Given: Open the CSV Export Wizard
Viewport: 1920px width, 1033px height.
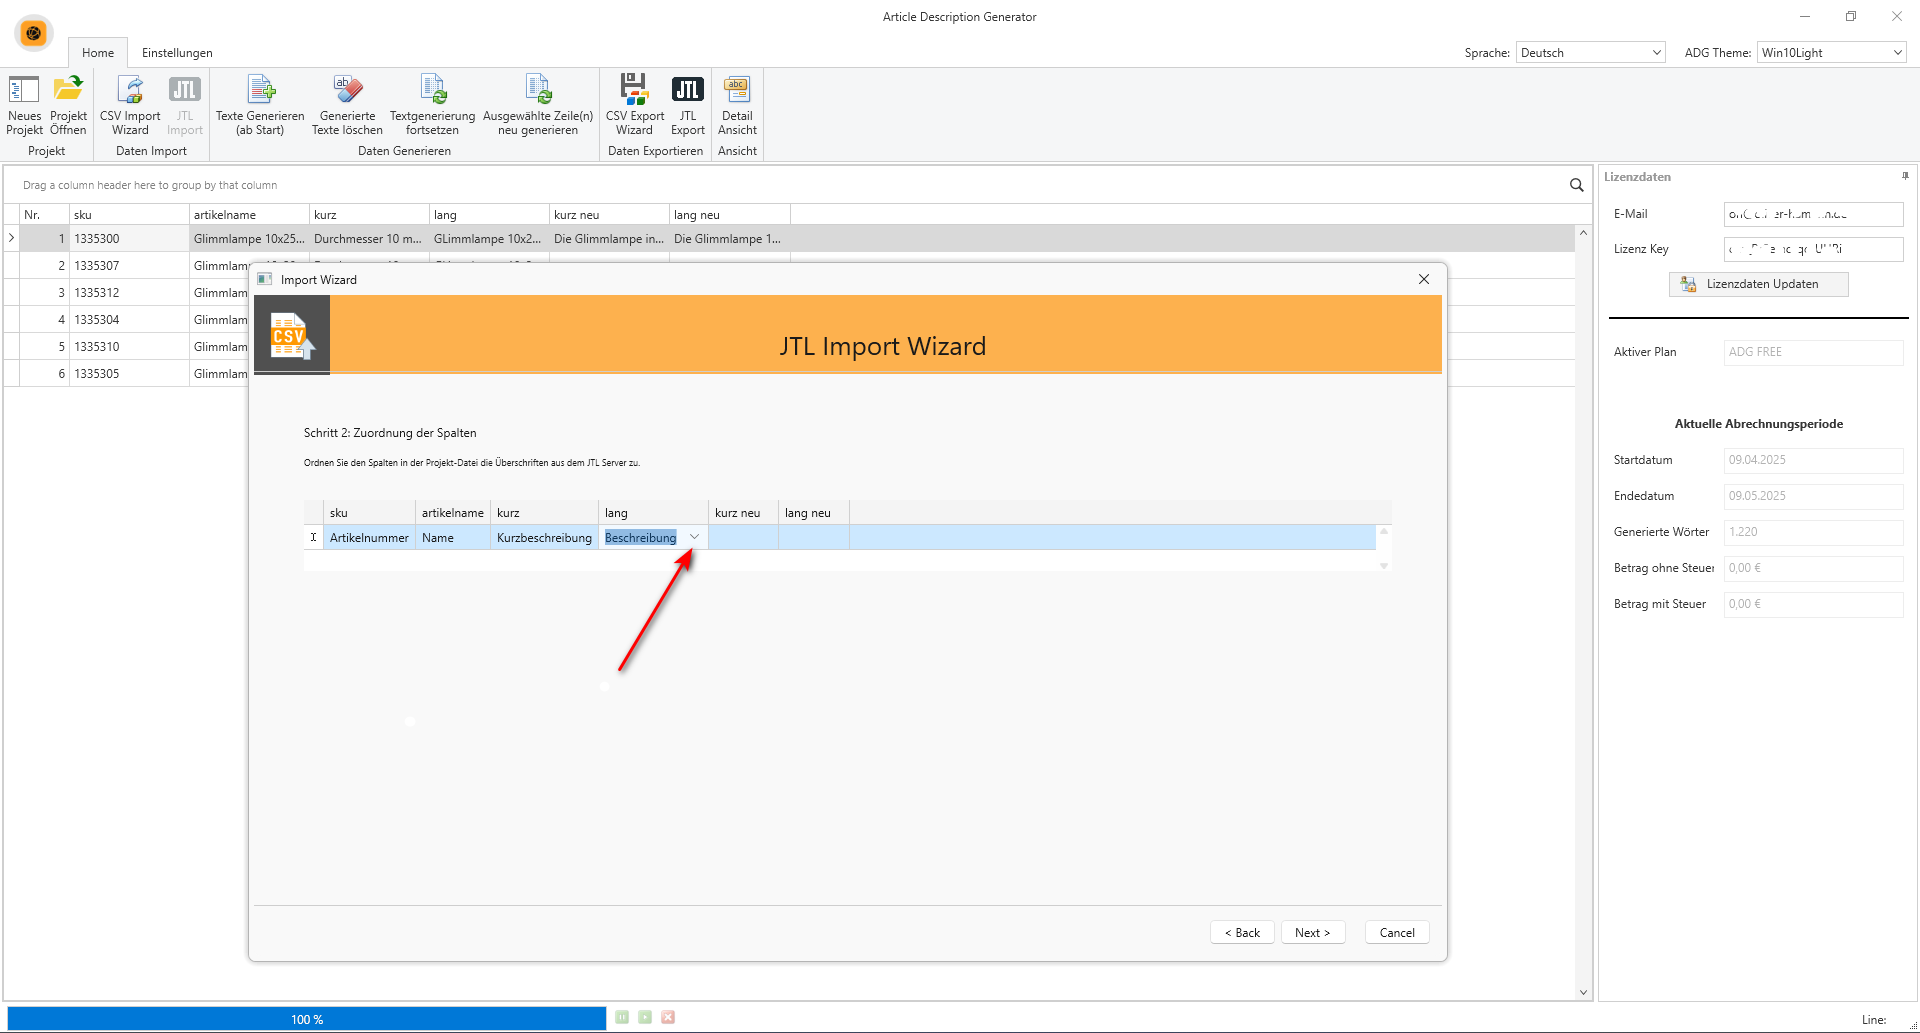Looking at the screenshot, I should point(634,104).
